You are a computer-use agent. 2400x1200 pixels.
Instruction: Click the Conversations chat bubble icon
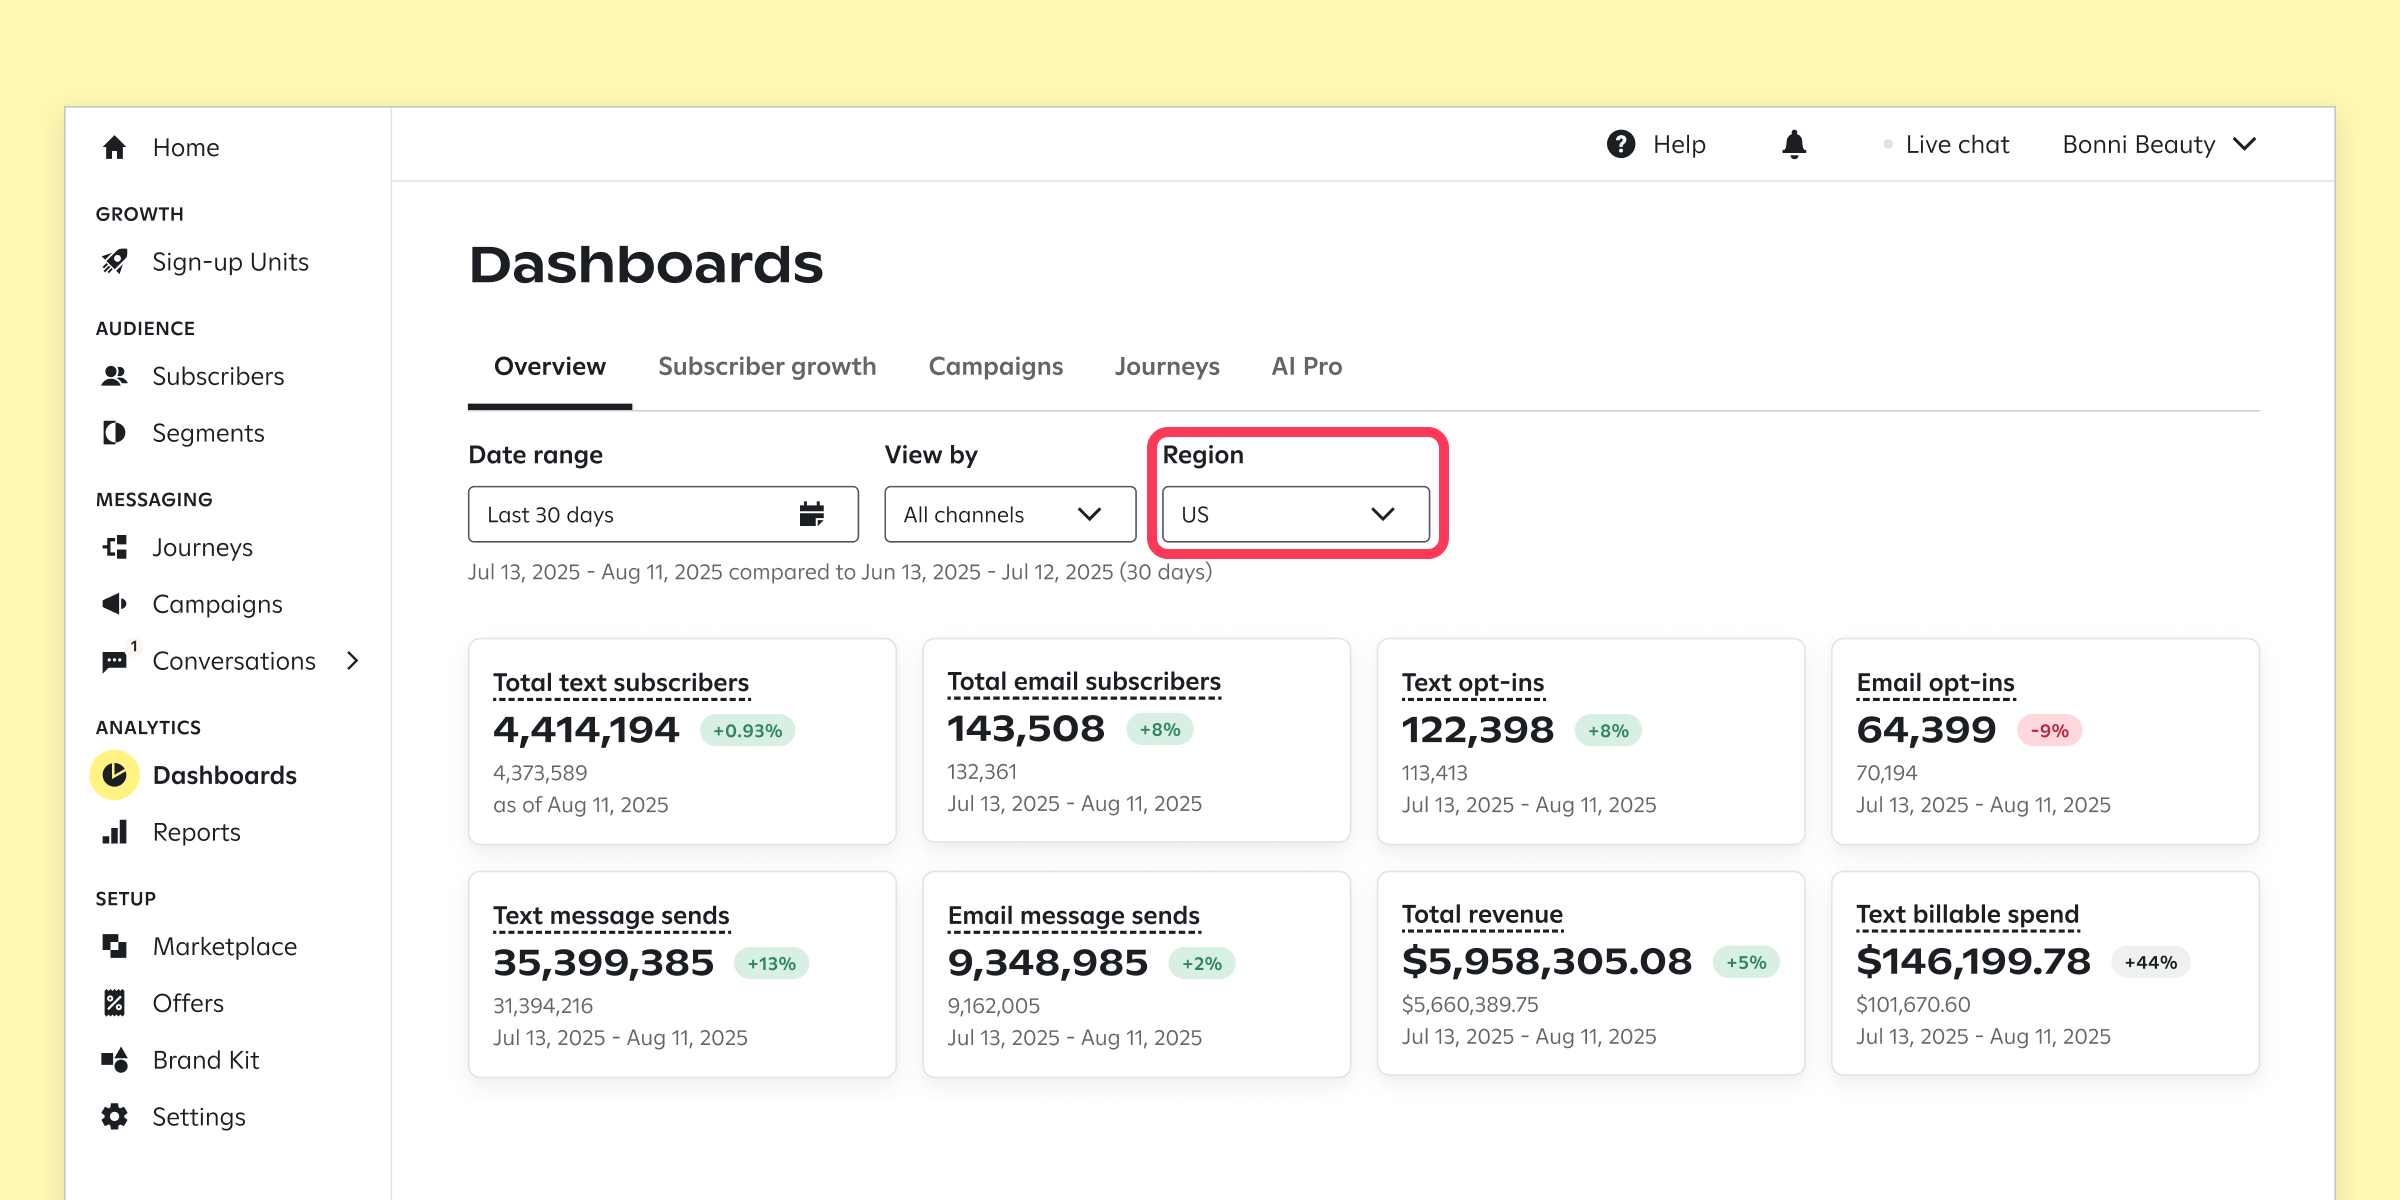click(115, 661)
